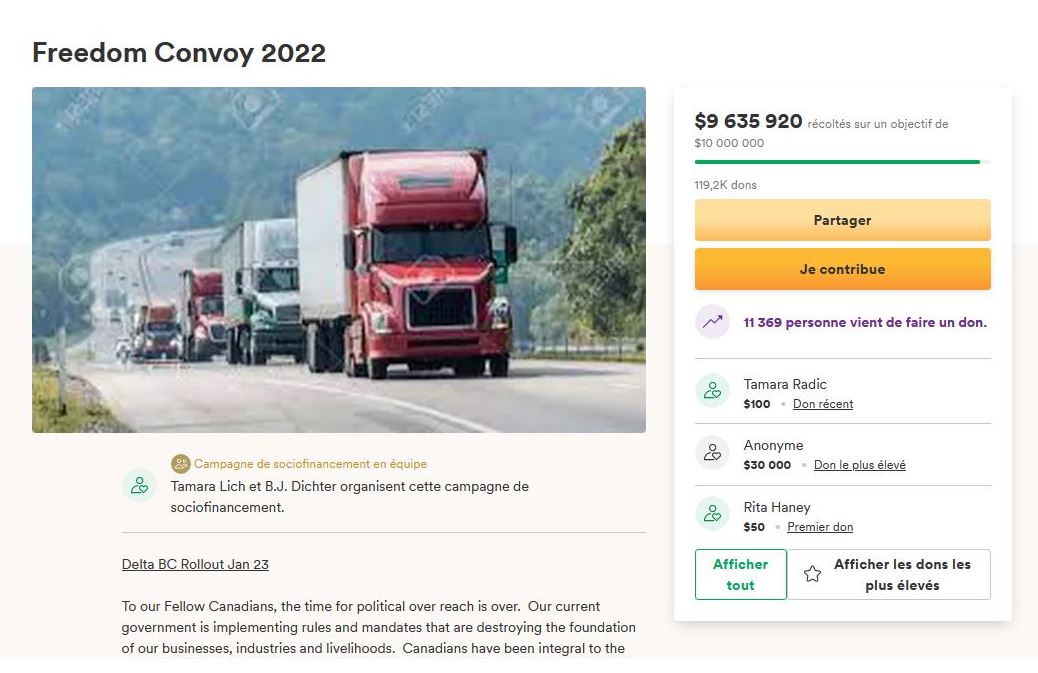Open the Afficher tout donations list
Viewport: 1038px width, 673px height.
(740, 575)
